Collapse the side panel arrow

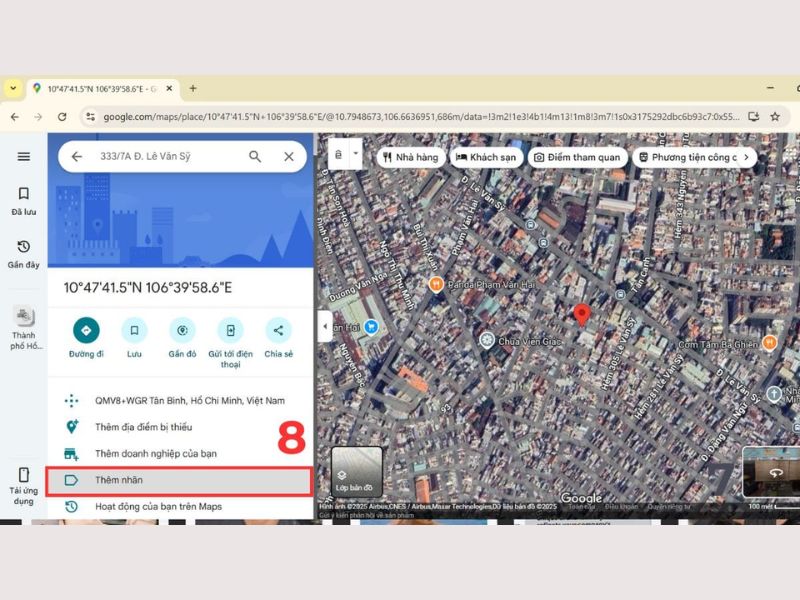coord(325,327)
